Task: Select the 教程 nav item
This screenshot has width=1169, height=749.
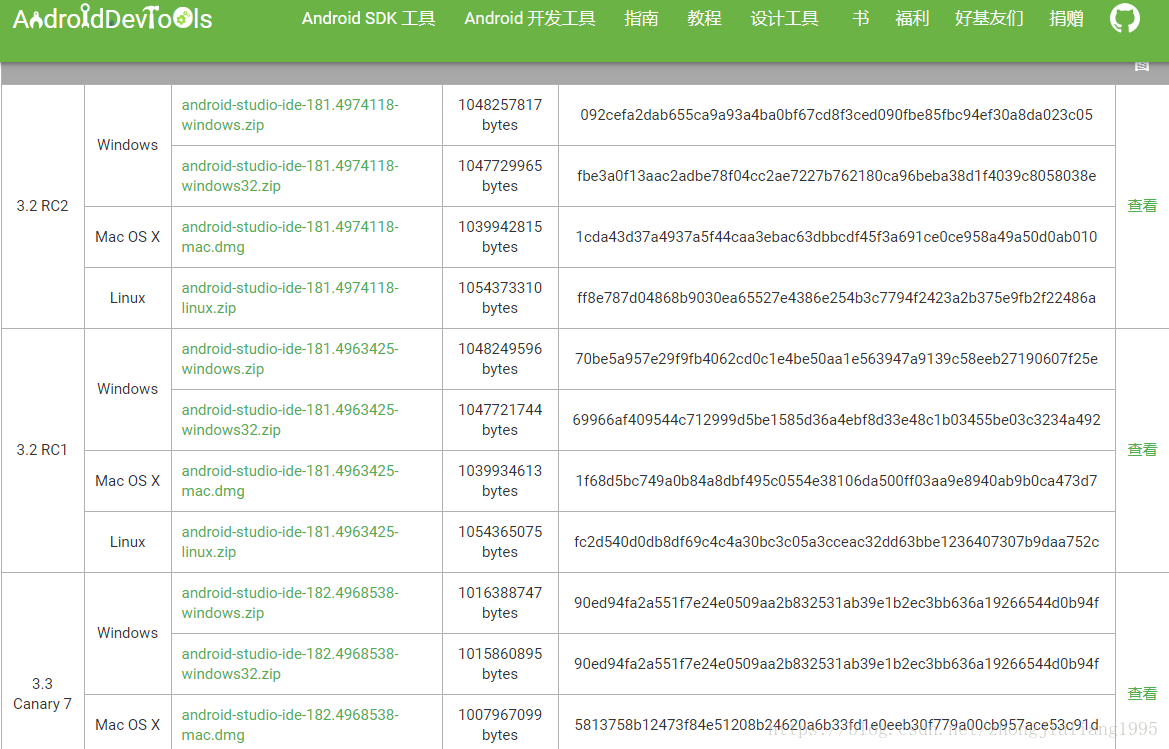Action: point(705,19)
